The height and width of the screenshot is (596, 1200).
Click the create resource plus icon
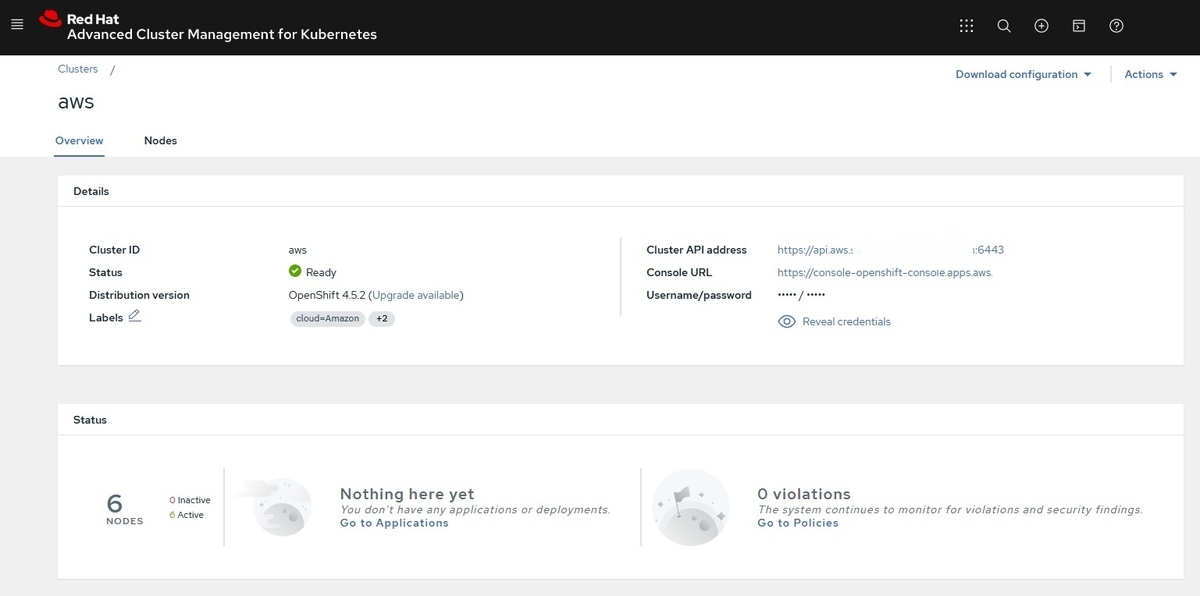(1041, 26)
